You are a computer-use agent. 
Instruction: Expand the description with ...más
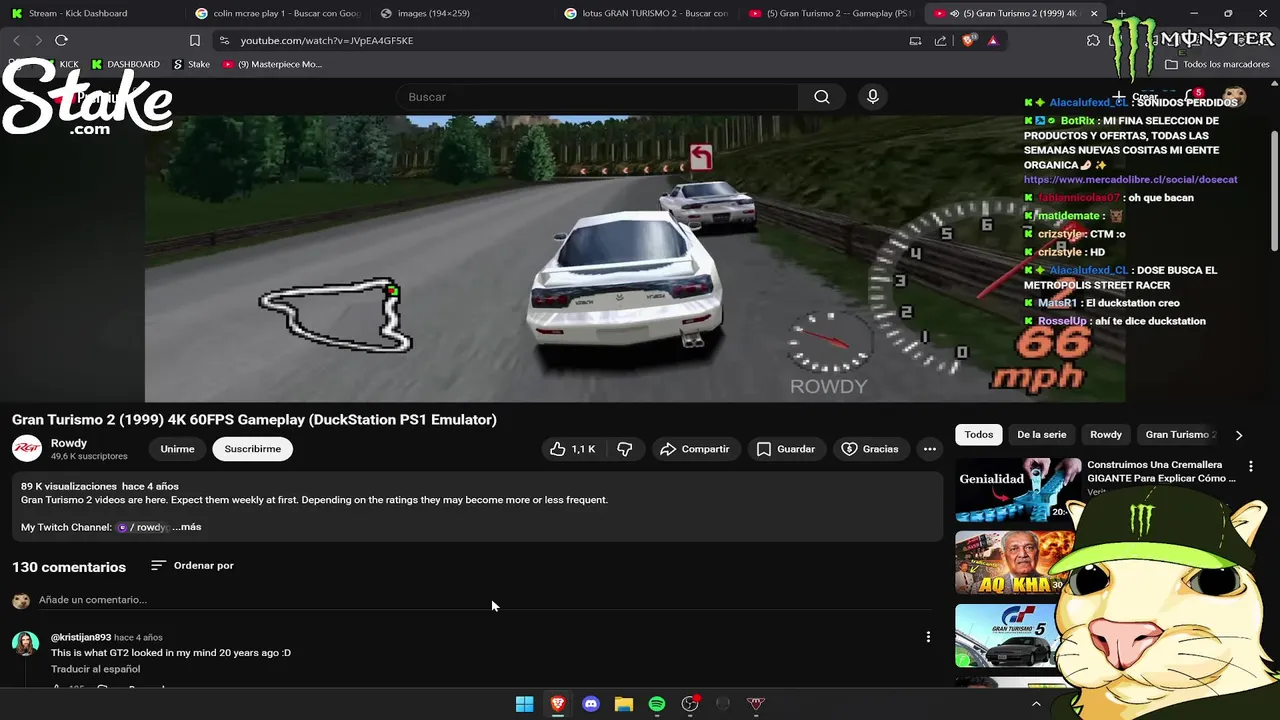click(186, 527)
